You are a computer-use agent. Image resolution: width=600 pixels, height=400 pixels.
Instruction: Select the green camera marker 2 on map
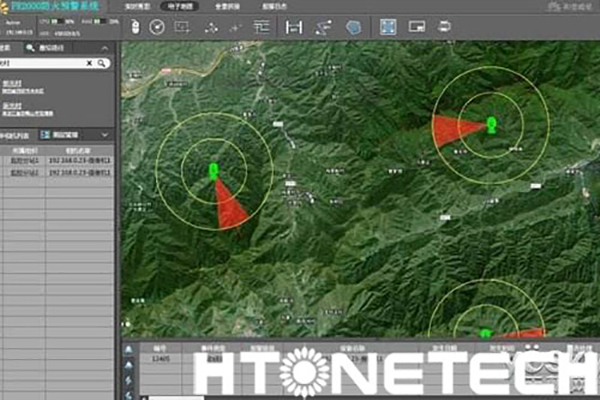coord(491,124)
